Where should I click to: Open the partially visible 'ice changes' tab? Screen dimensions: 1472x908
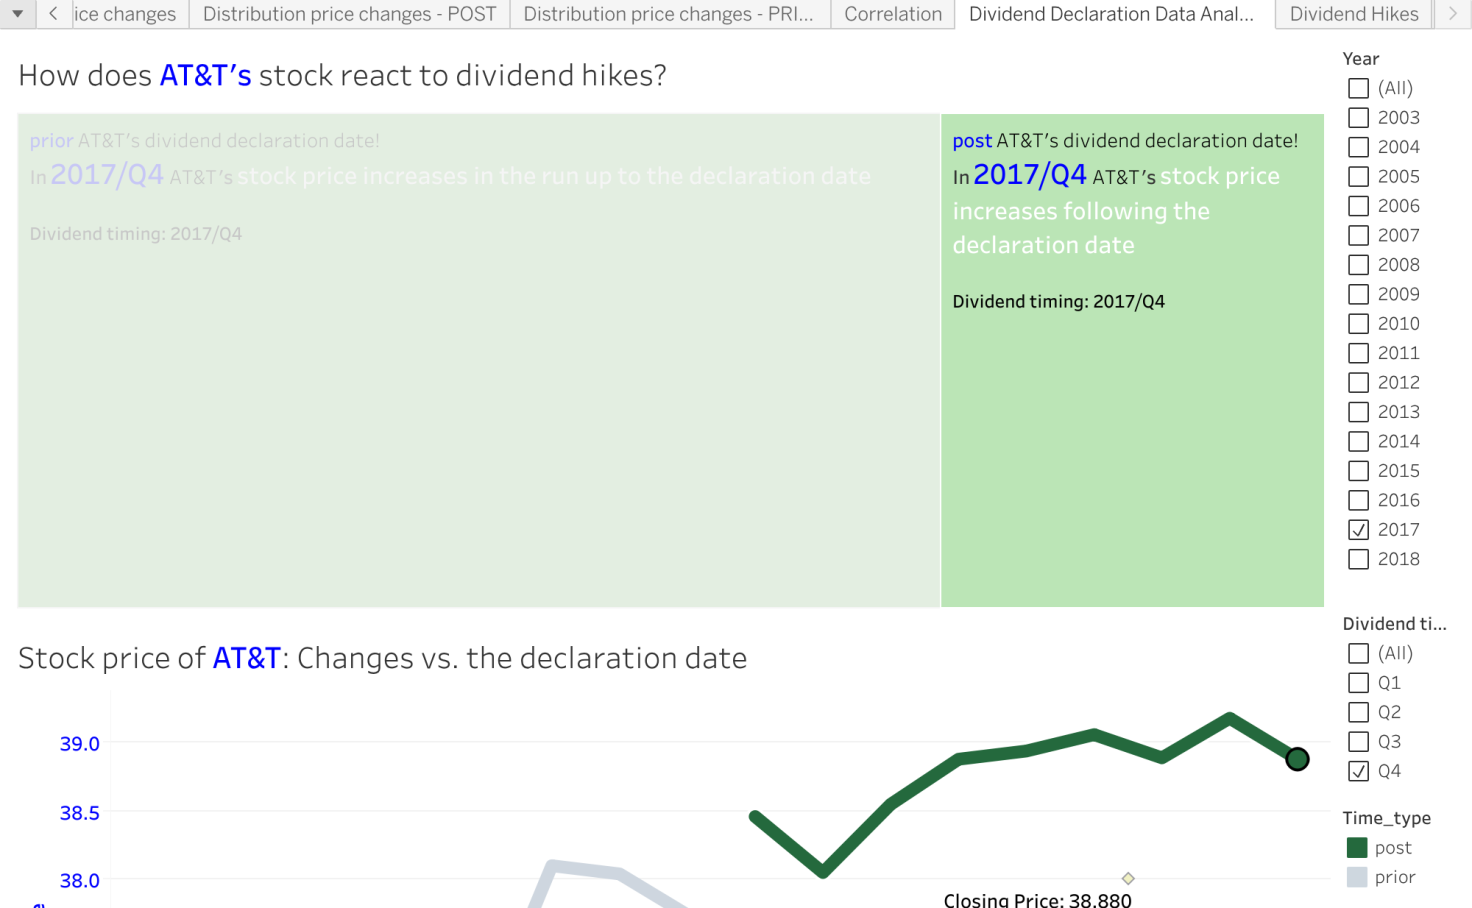click(x=130, y=14)
